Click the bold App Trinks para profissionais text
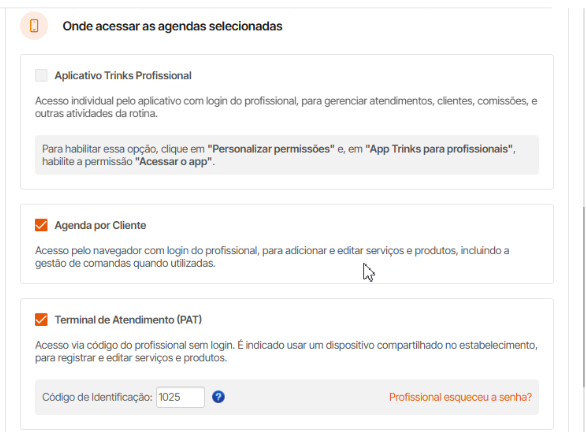 point(439,149)
